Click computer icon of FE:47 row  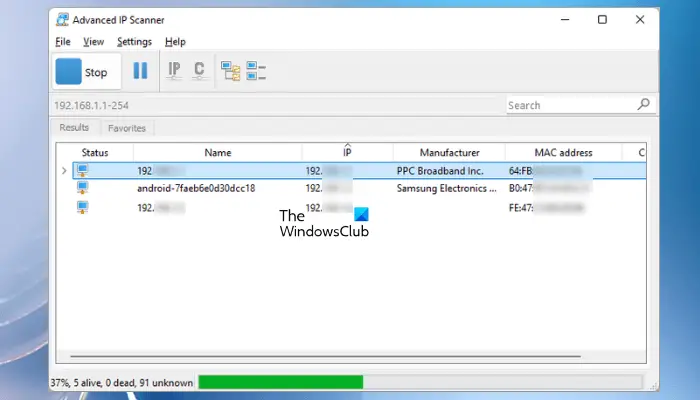[x=82, y=208]
